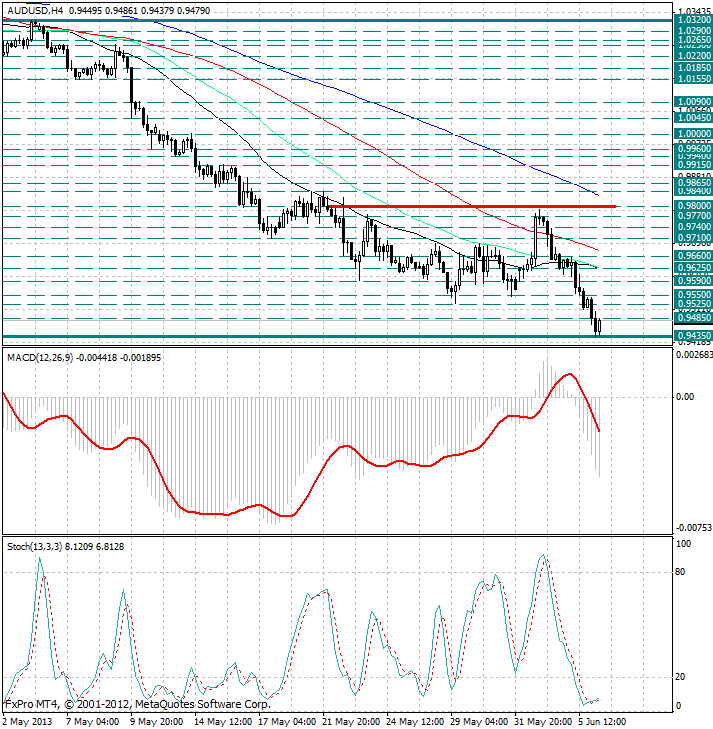Select the 0.94350 support level label

693,336
